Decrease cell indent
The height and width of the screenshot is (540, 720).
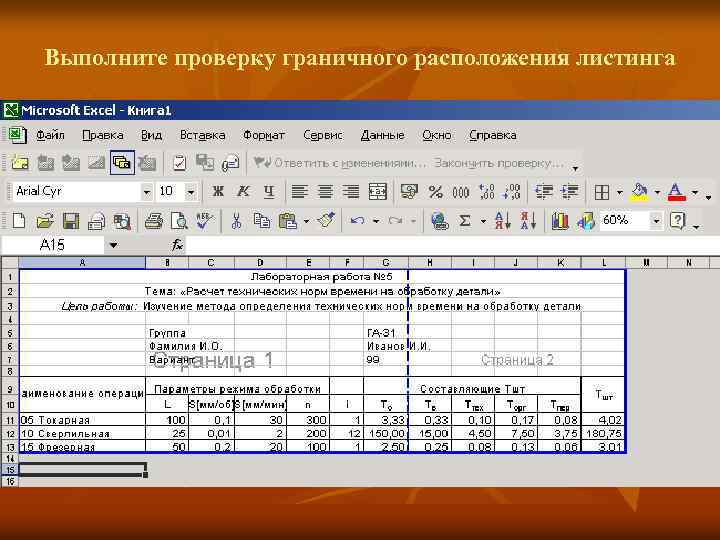coord(544,191)
